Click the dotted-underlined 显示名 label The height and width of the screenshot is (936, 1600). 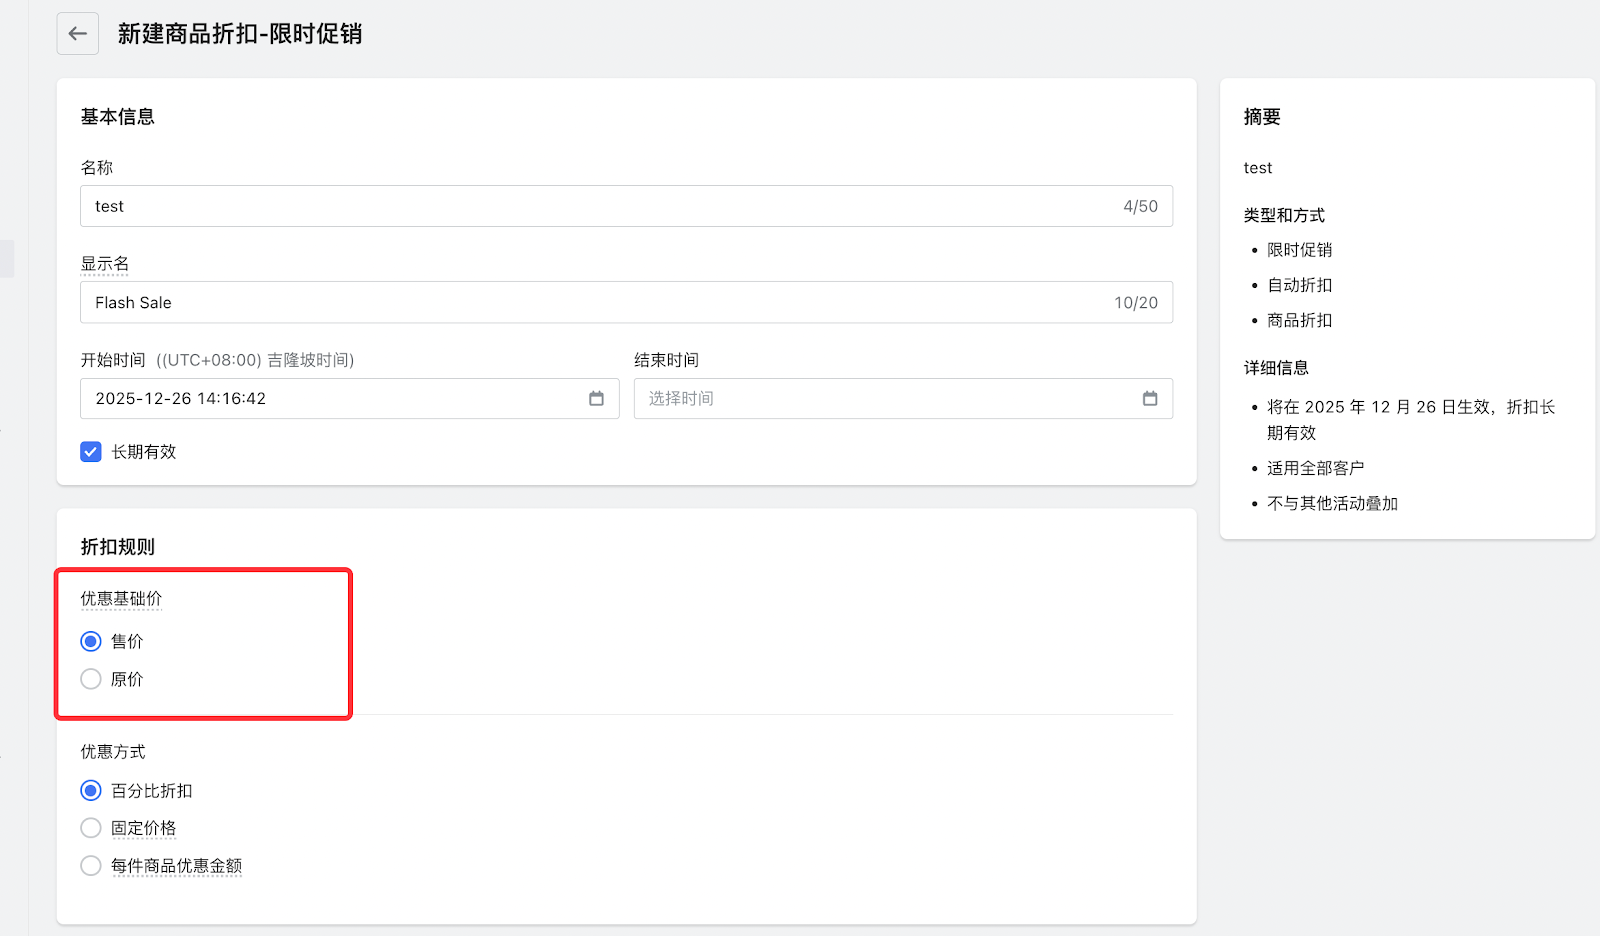click(x=105, y=264)
